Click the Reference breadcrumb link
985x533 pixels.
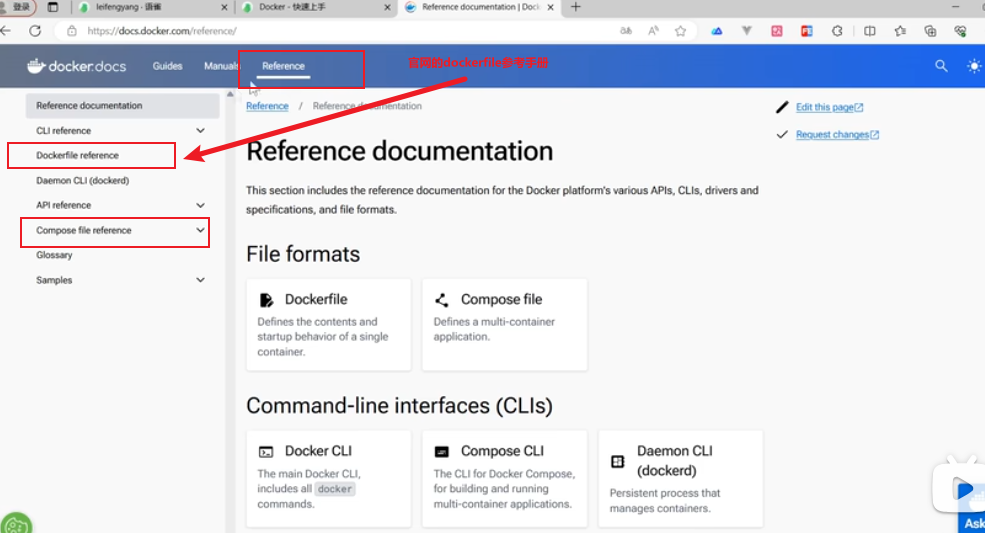click(267, 106)
